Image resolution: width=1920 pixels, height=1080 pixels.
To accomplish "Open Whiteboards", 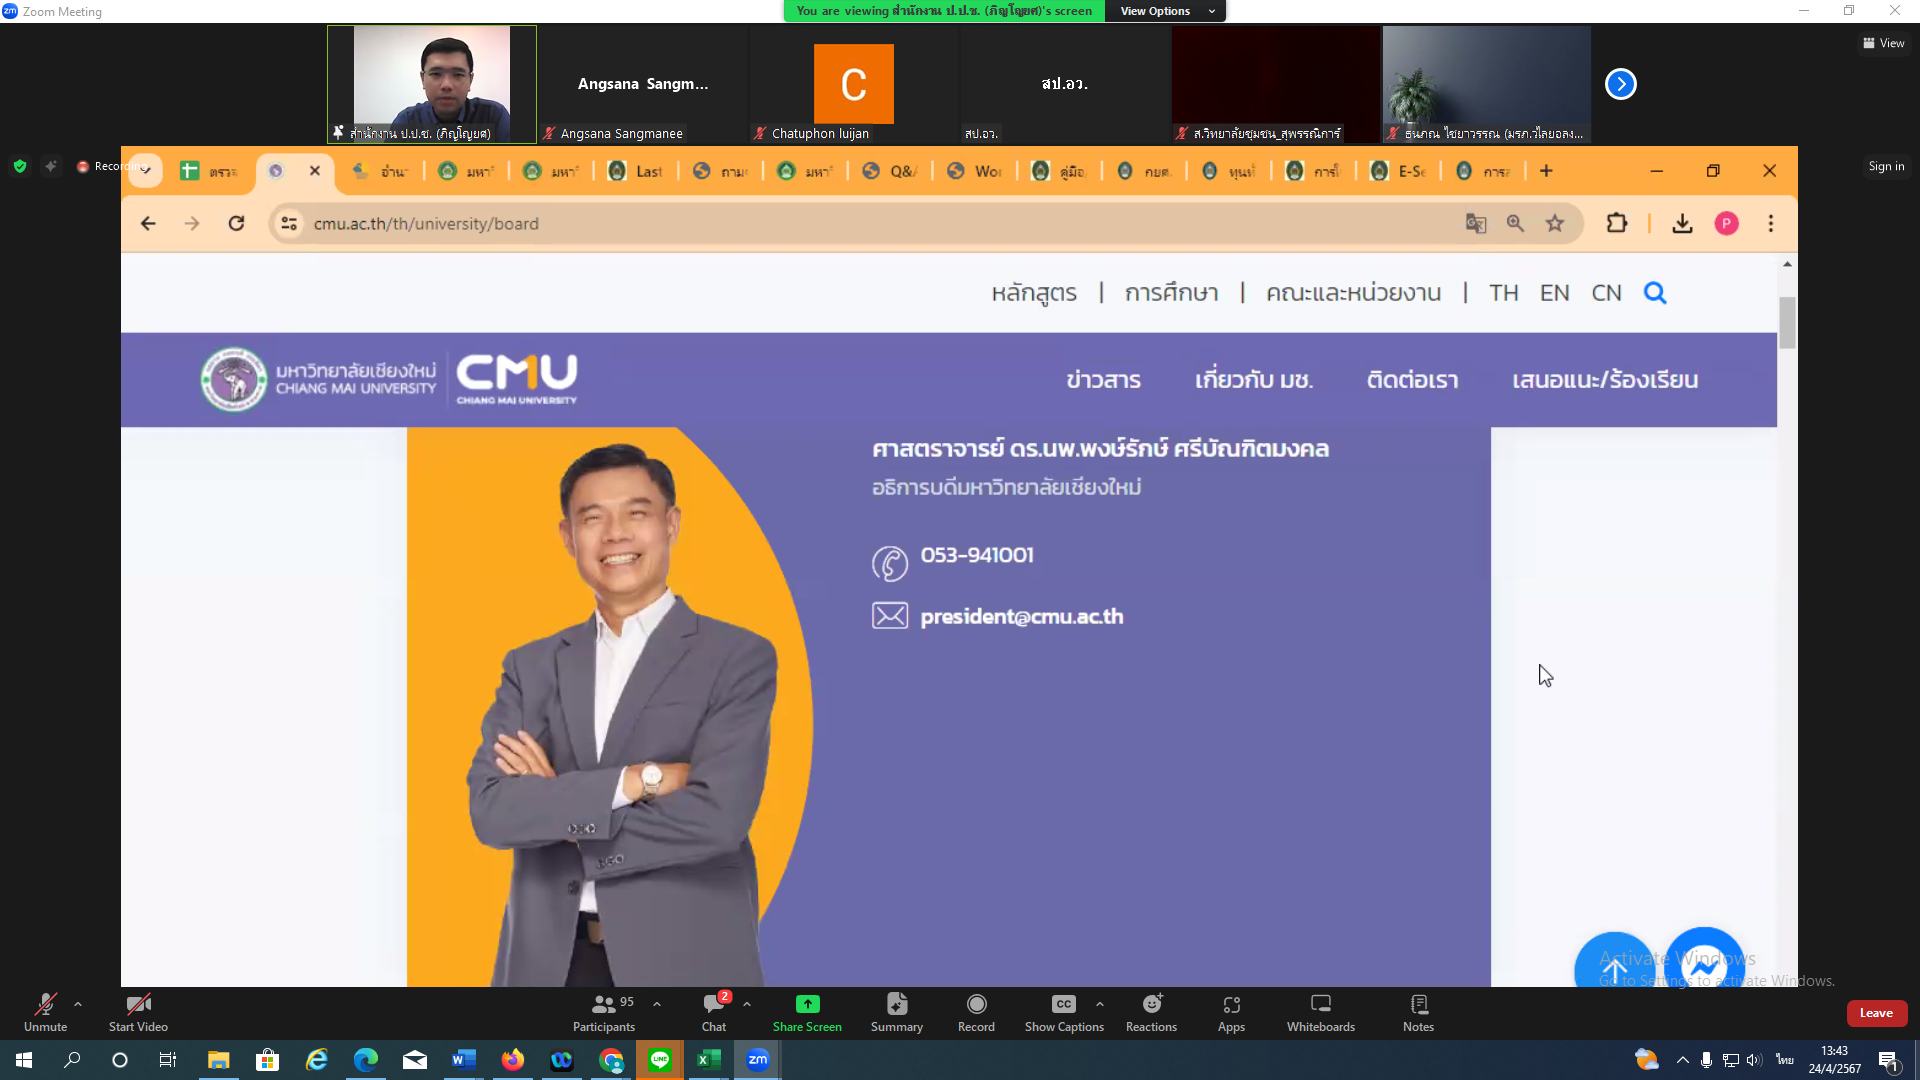I will click(1321, 1012).
